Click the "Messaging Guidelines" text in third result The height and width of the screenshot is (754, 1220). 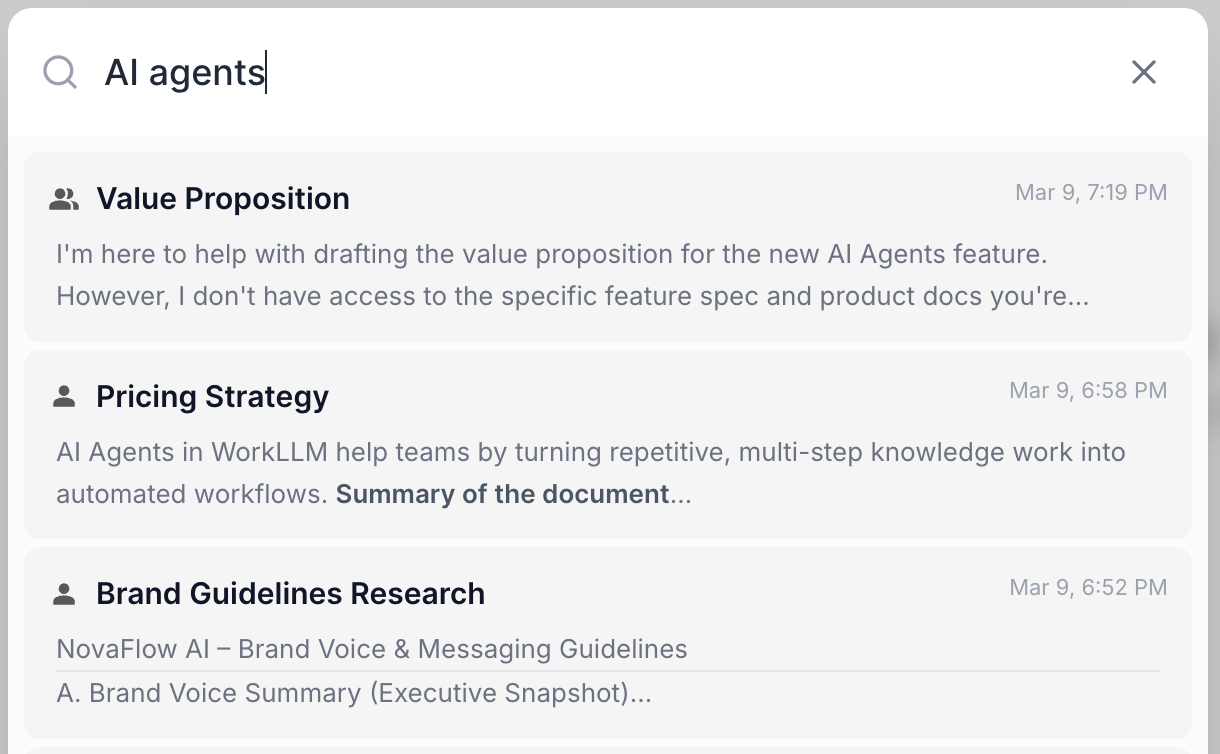tap(553, 649)
